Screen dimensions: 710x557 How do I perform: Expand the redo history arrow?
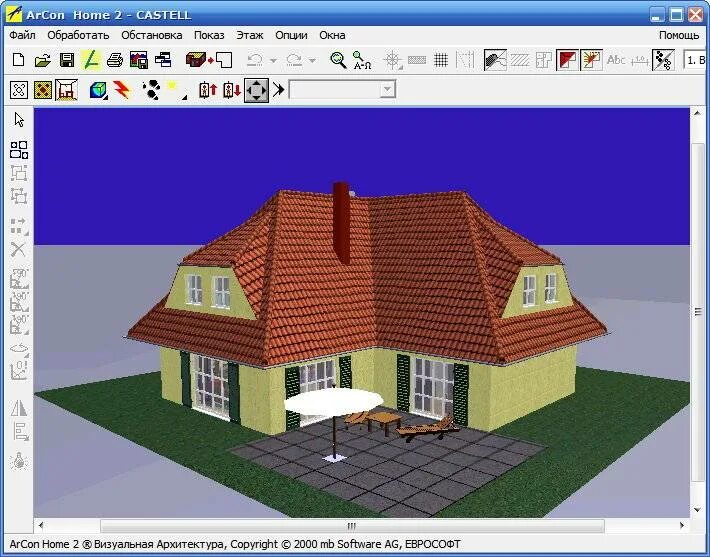(x=312, y=60)
